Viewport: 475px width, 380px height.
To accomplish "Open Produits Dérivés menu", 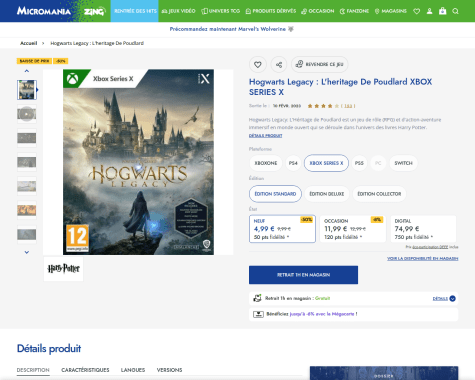I will [271, 11].
